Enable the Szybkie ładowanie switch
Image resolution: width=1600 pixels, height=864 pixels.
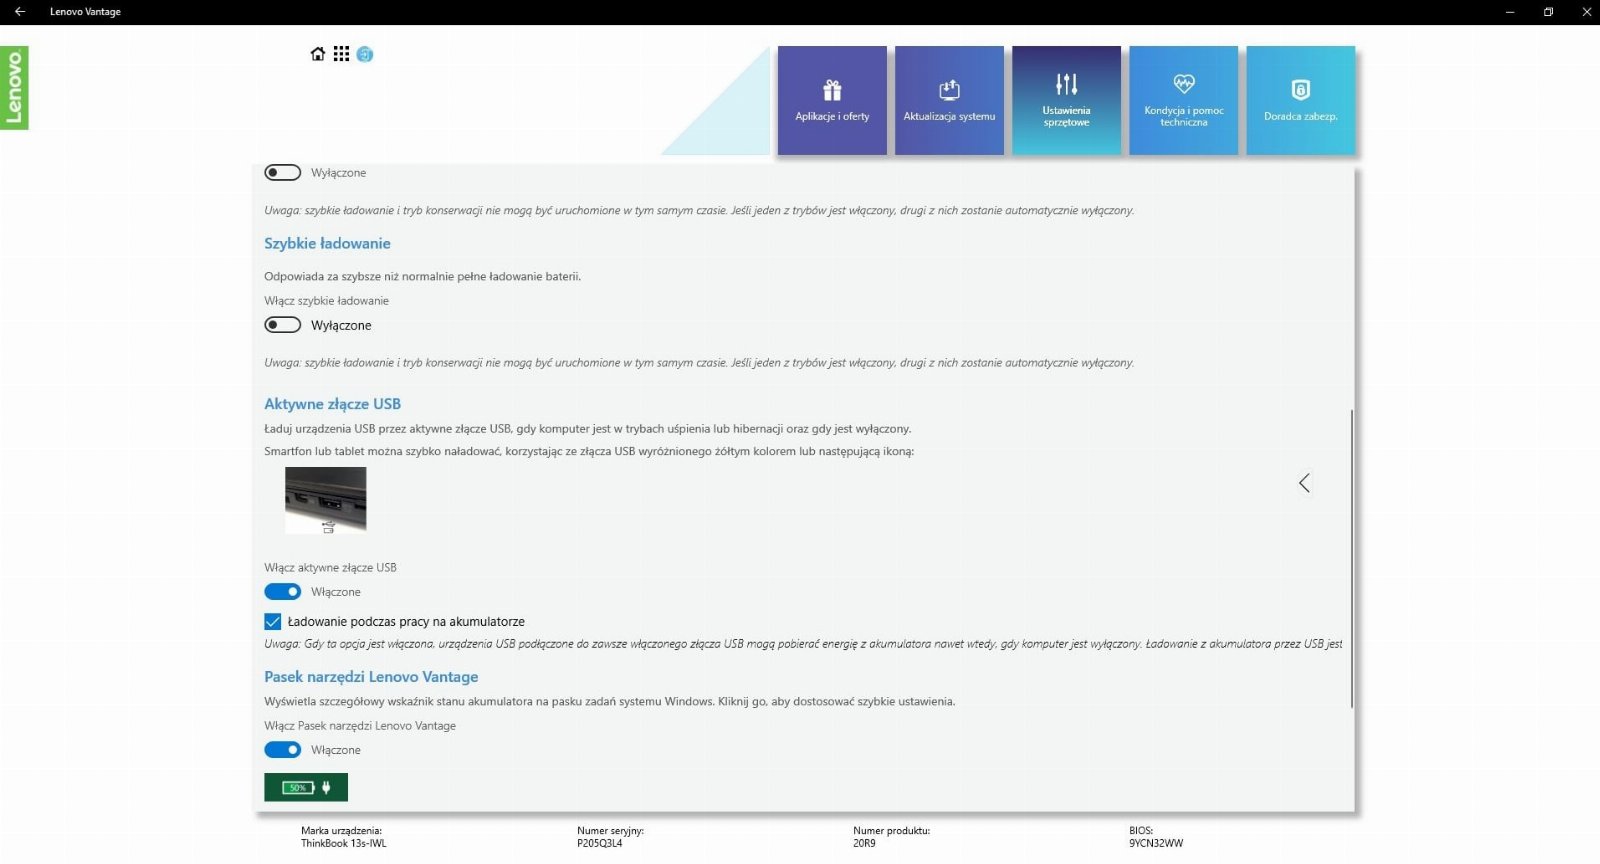[282, 325]
